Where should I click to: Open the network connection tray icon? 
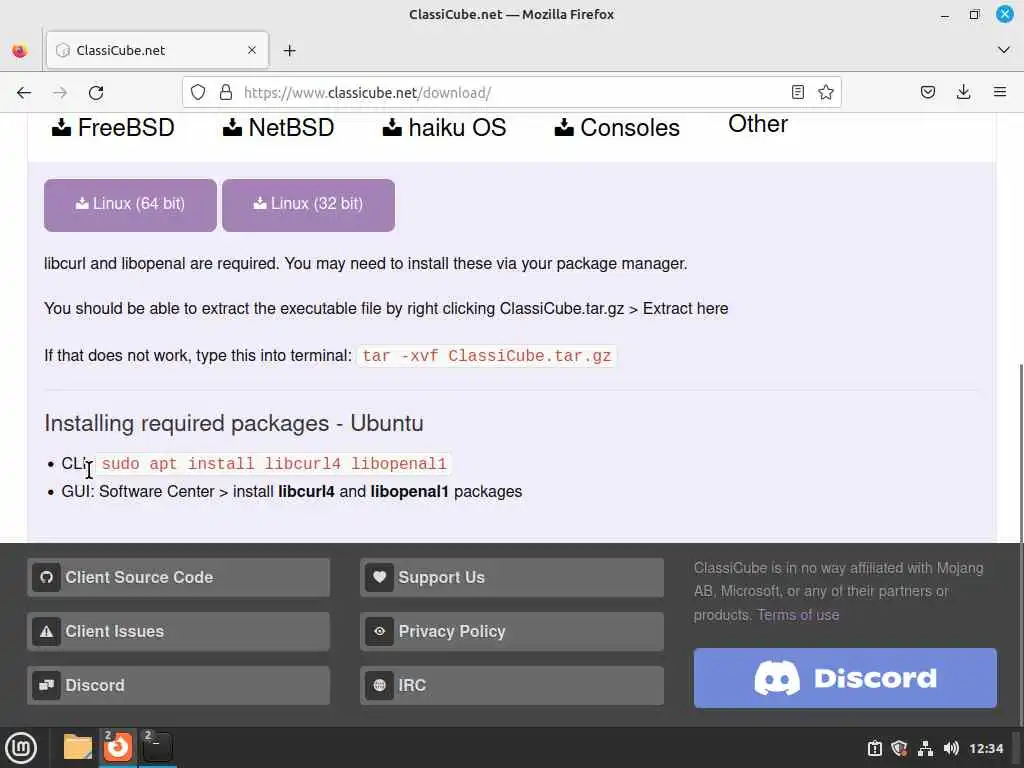[x=925, y=748]
